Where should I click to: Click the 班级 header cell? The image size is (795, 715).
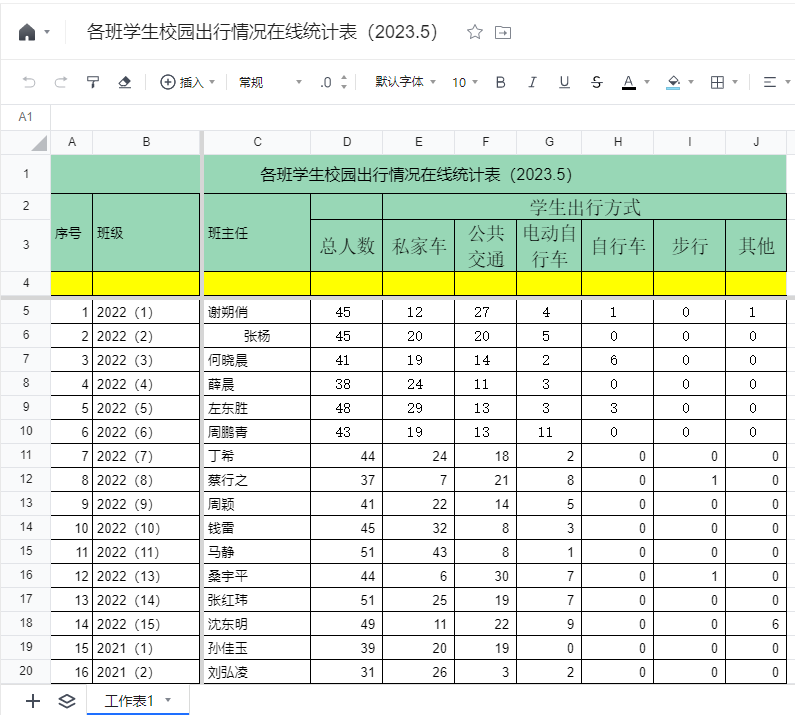tap(146, 233)
